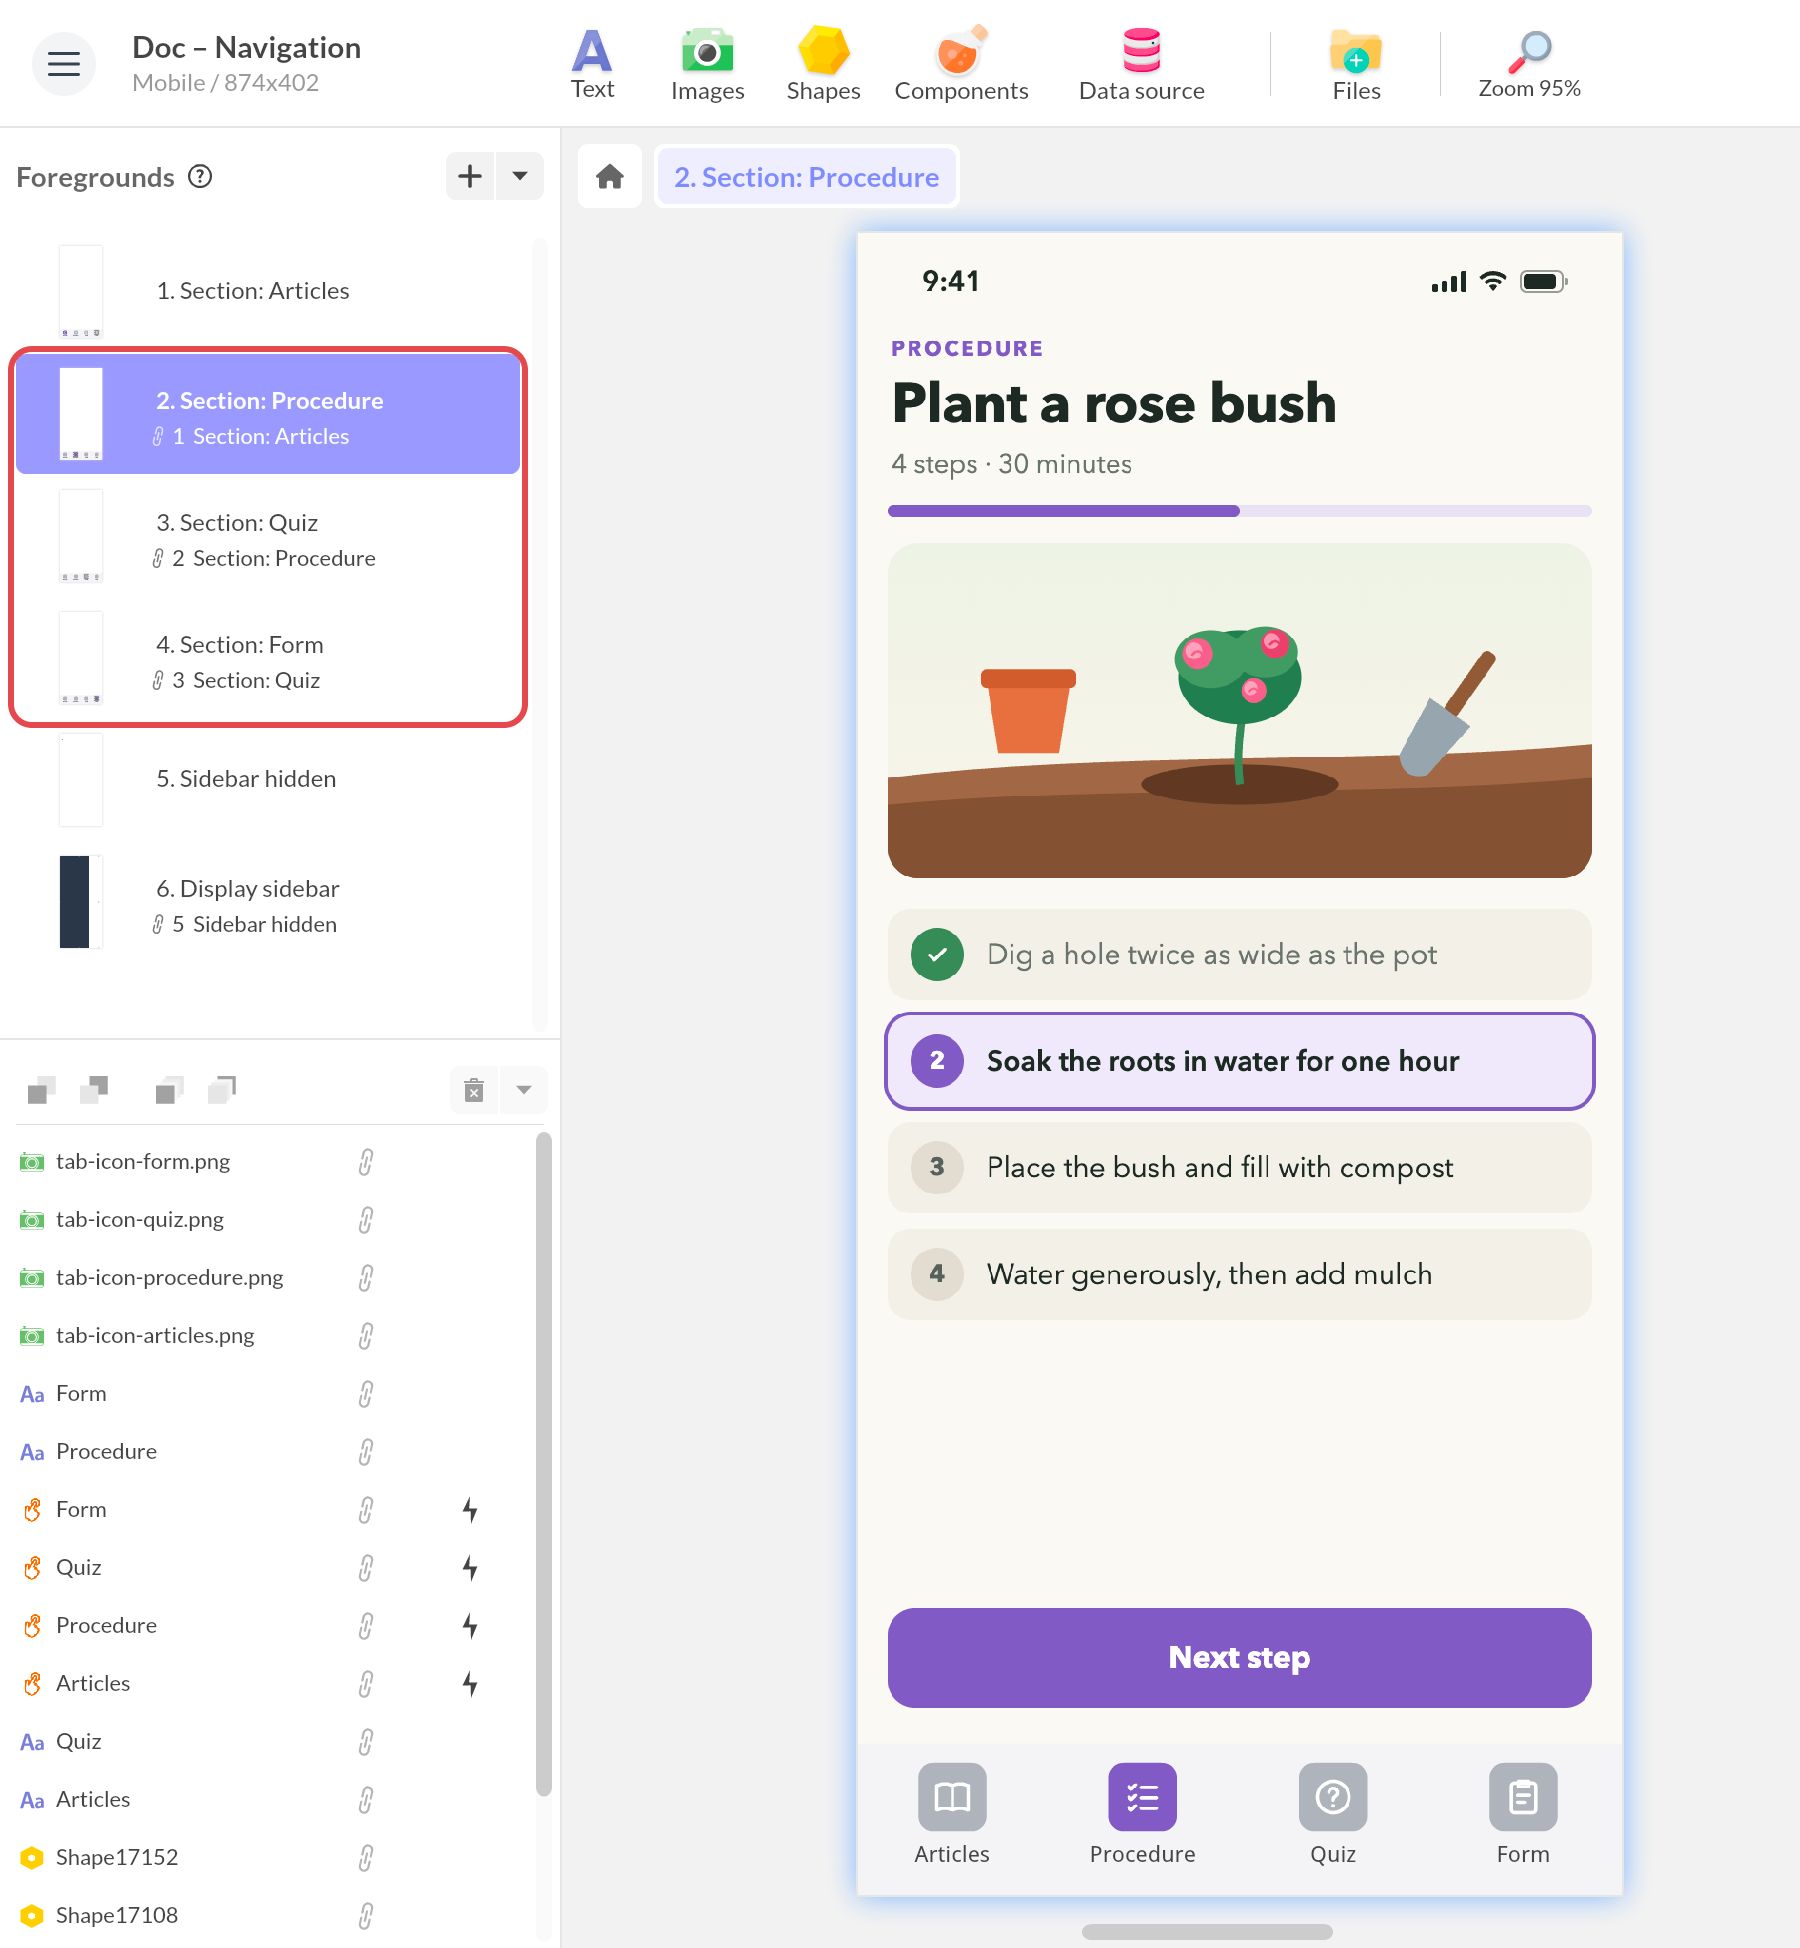Select foreground 3. Section: Quiz

268,536
